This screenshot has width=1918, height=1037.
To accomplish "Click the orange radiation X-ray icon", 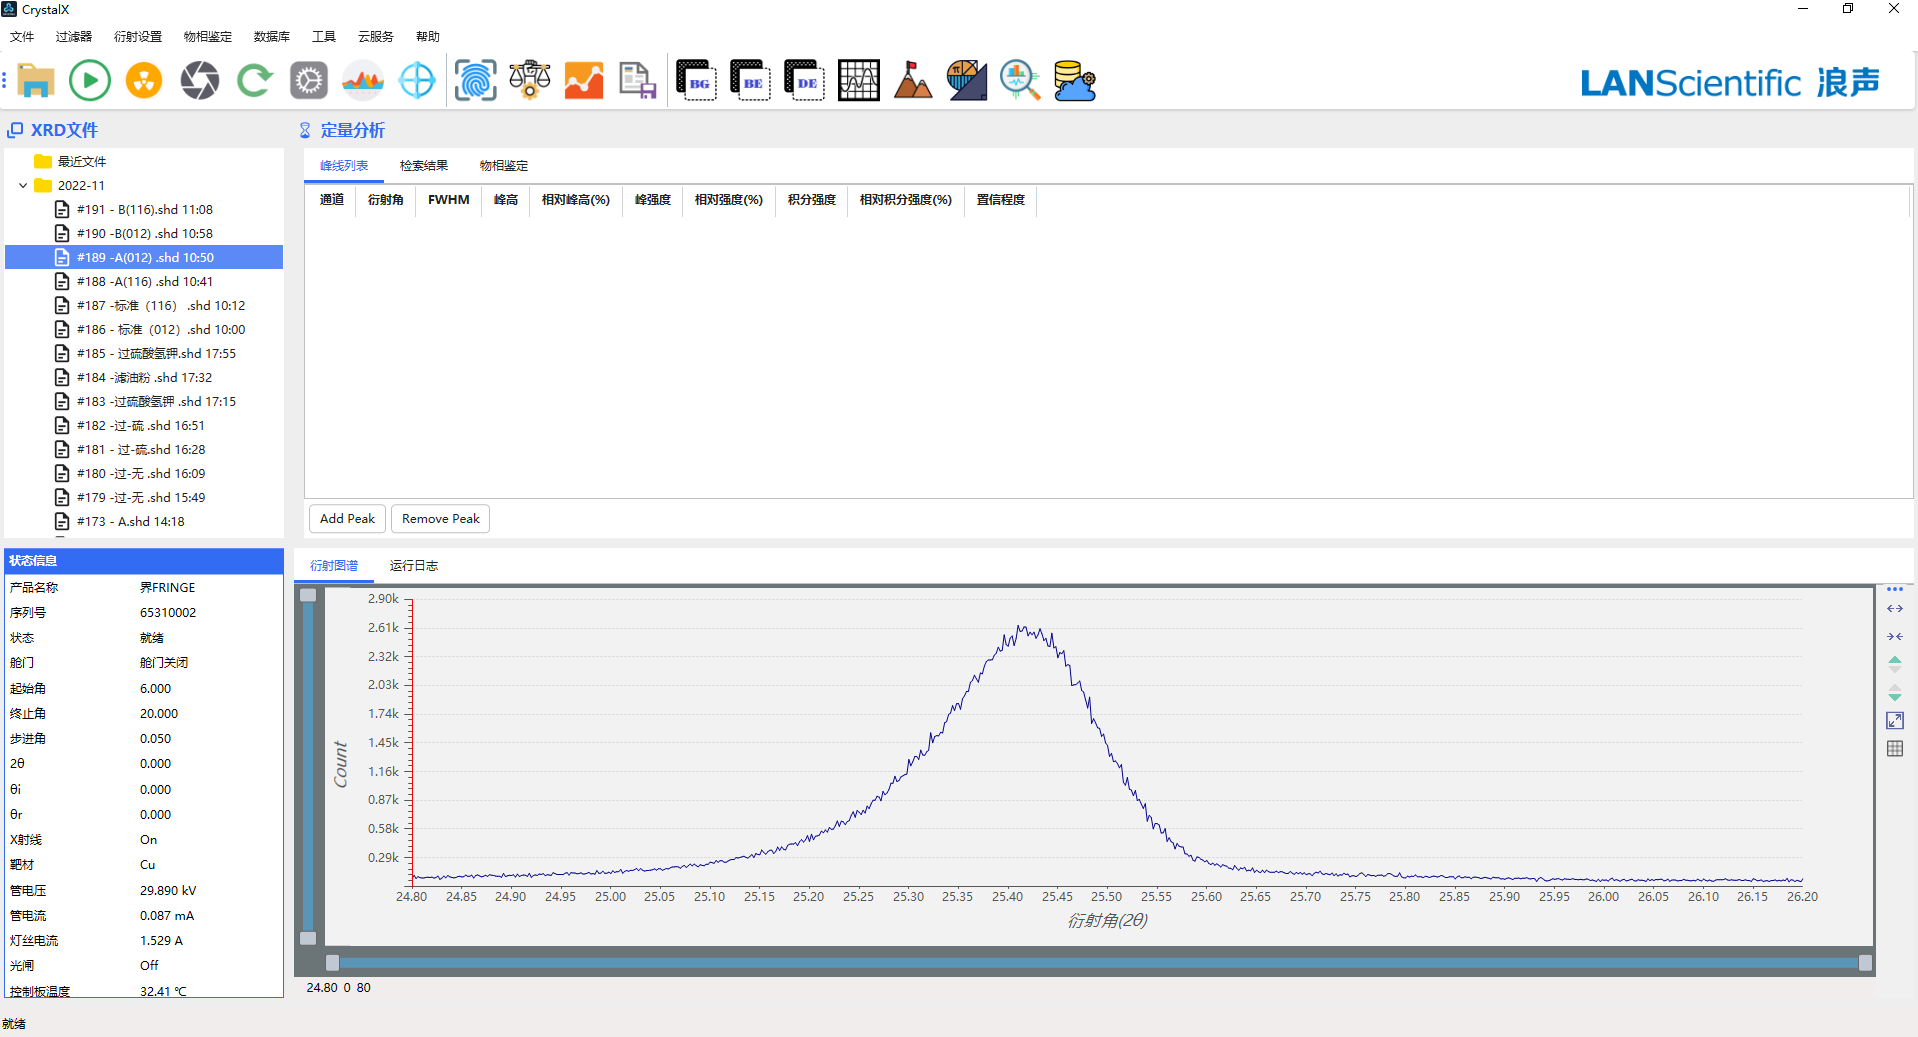I will point(144,80).
